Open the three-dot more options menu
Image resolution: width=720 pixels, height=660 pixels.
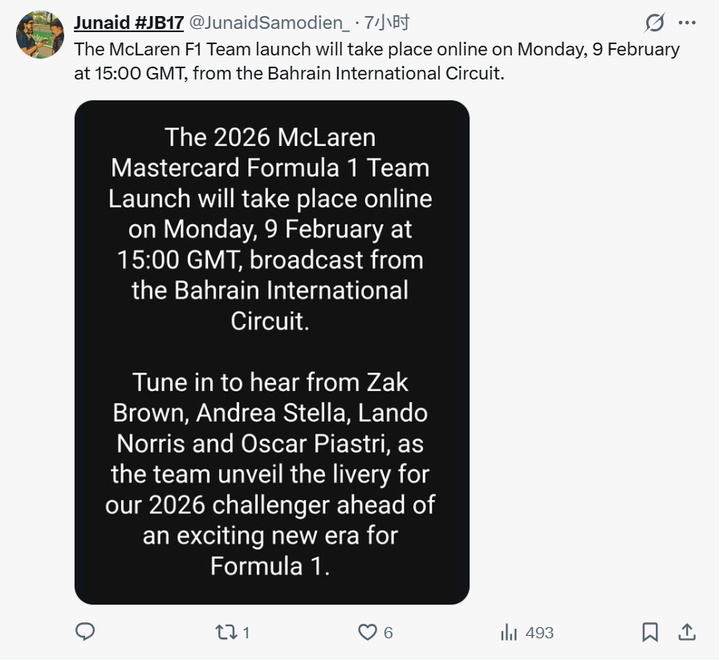[686, 22]
